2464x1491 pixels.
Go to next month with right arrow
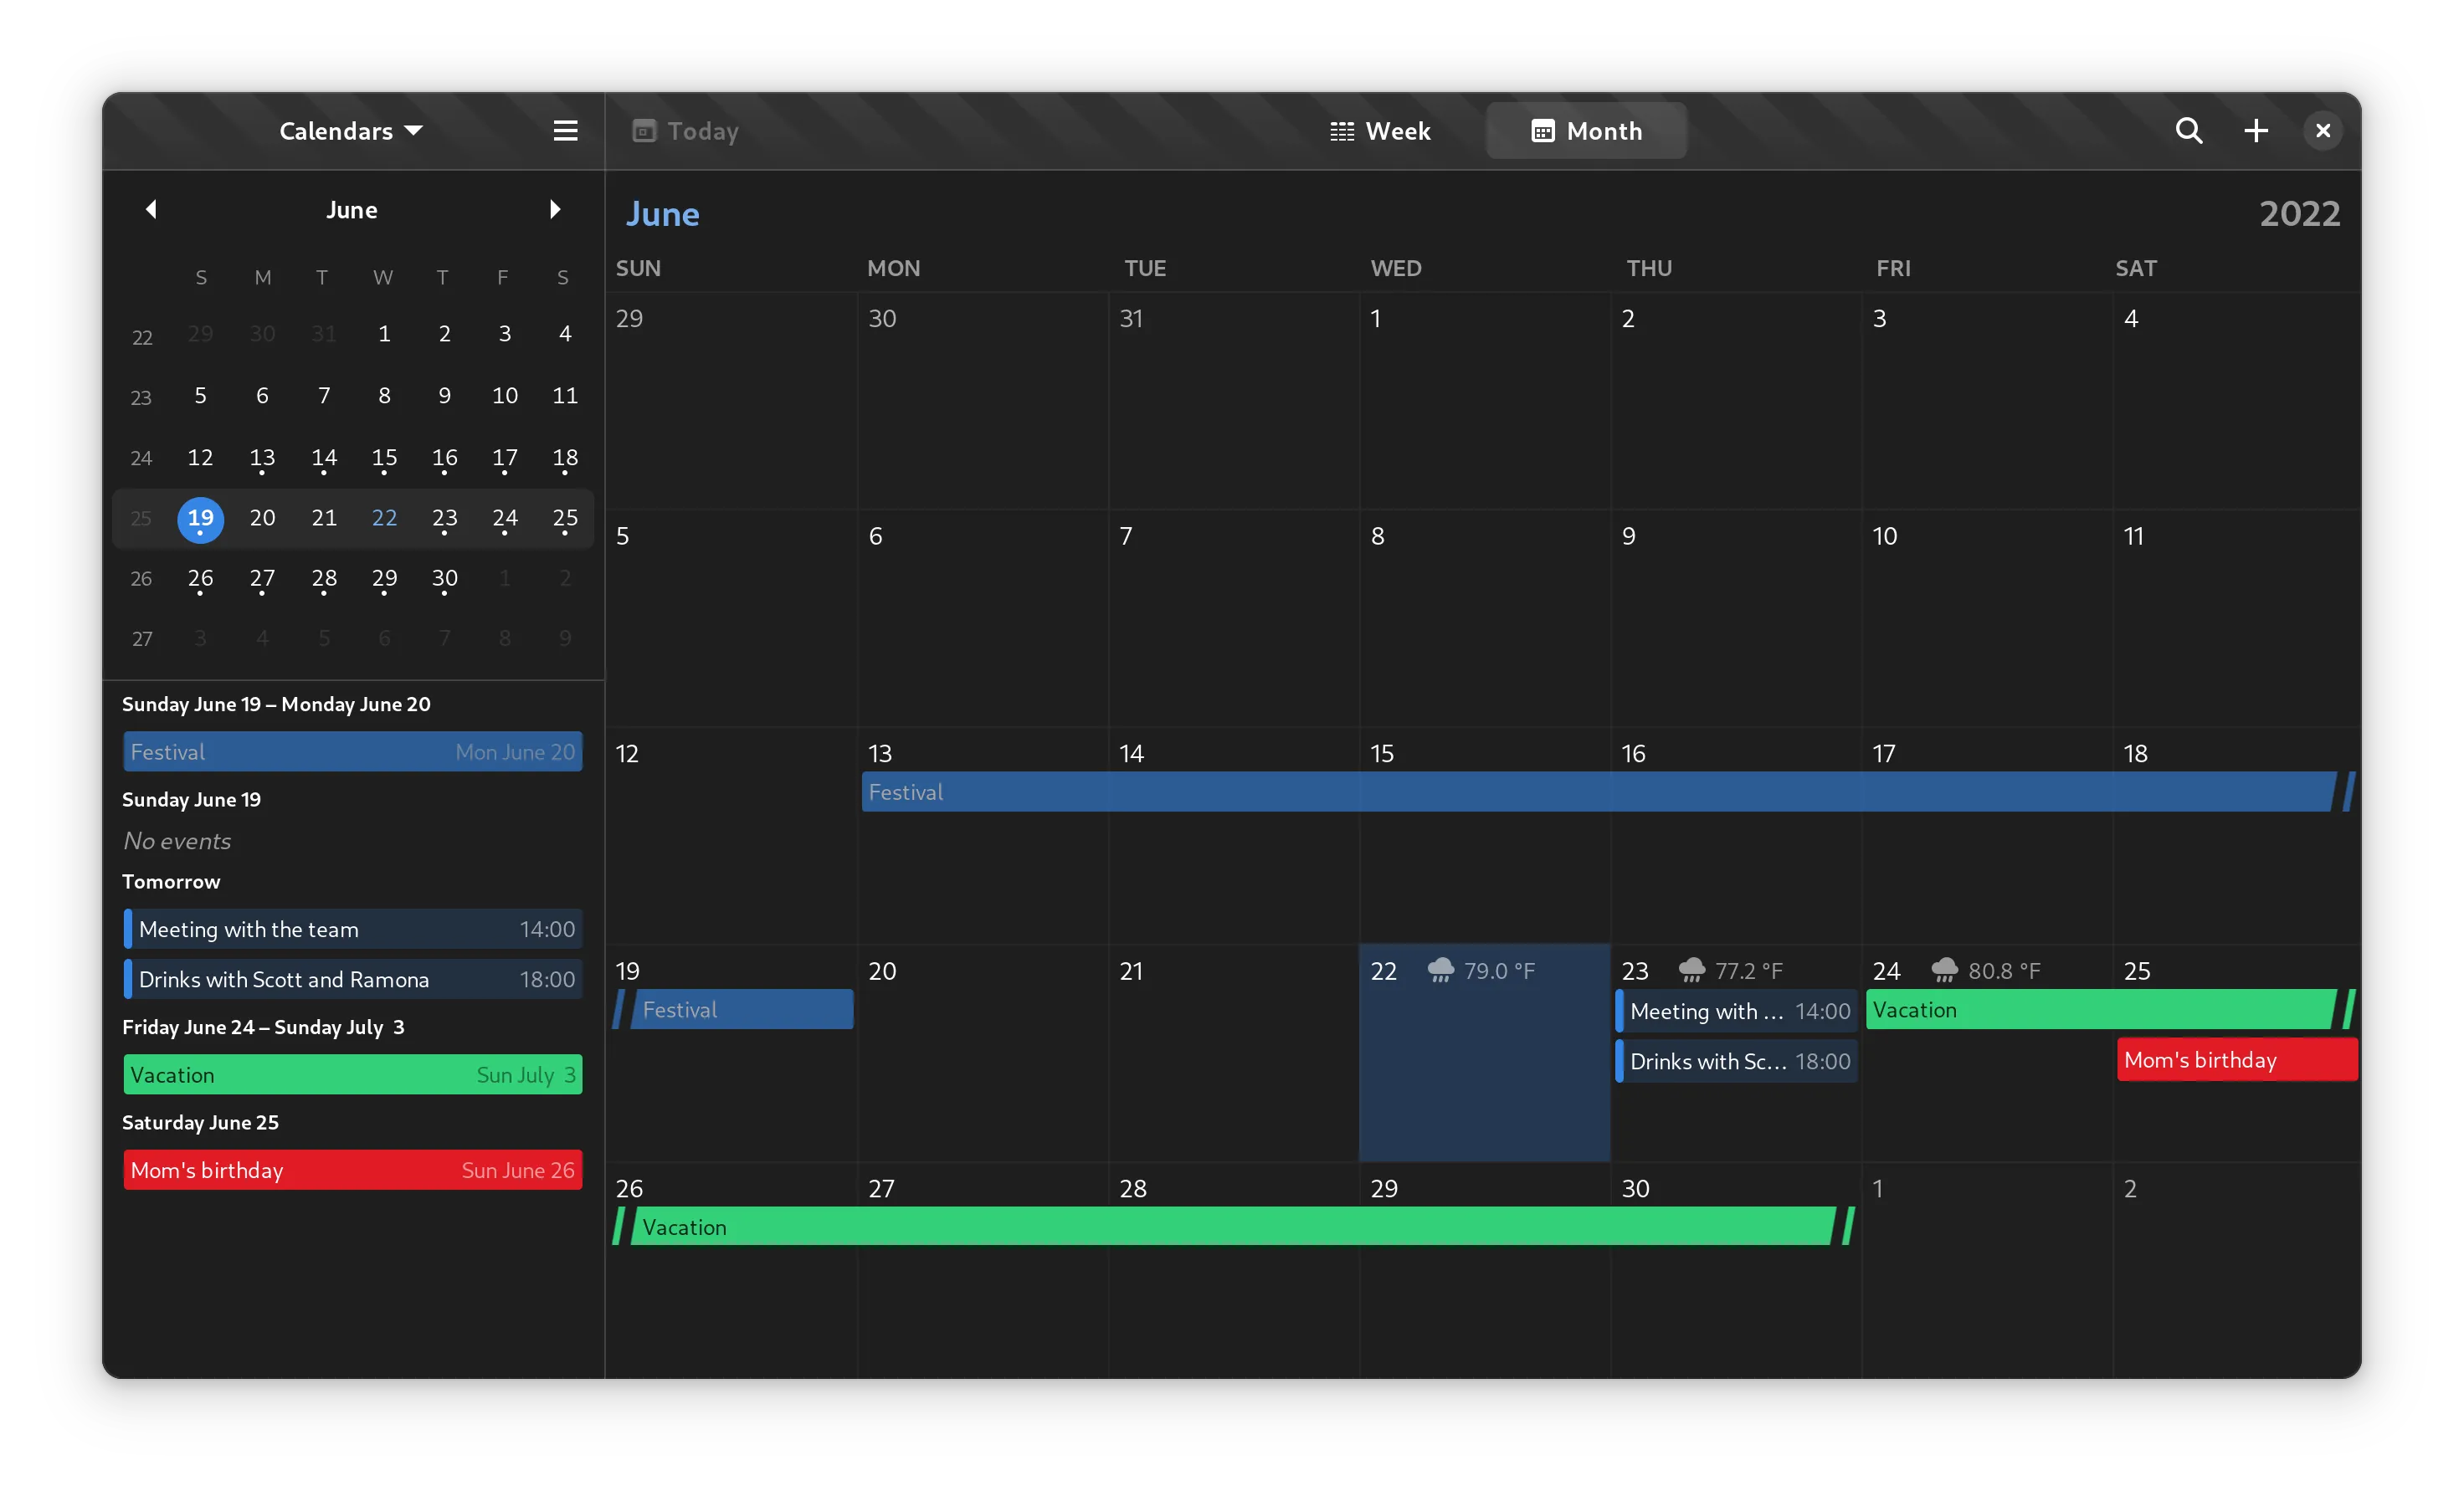555,209
